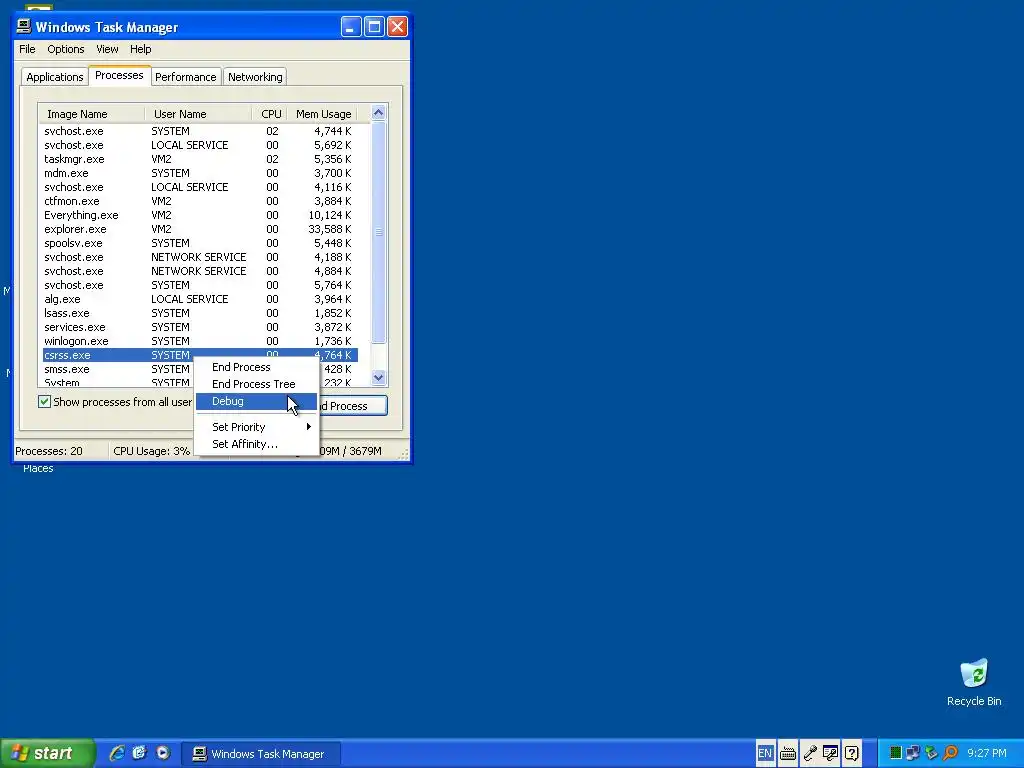Click the CPU Usage: 3% status entry
The width and height of the screenshot is (1024, 768).
point(152,451)
